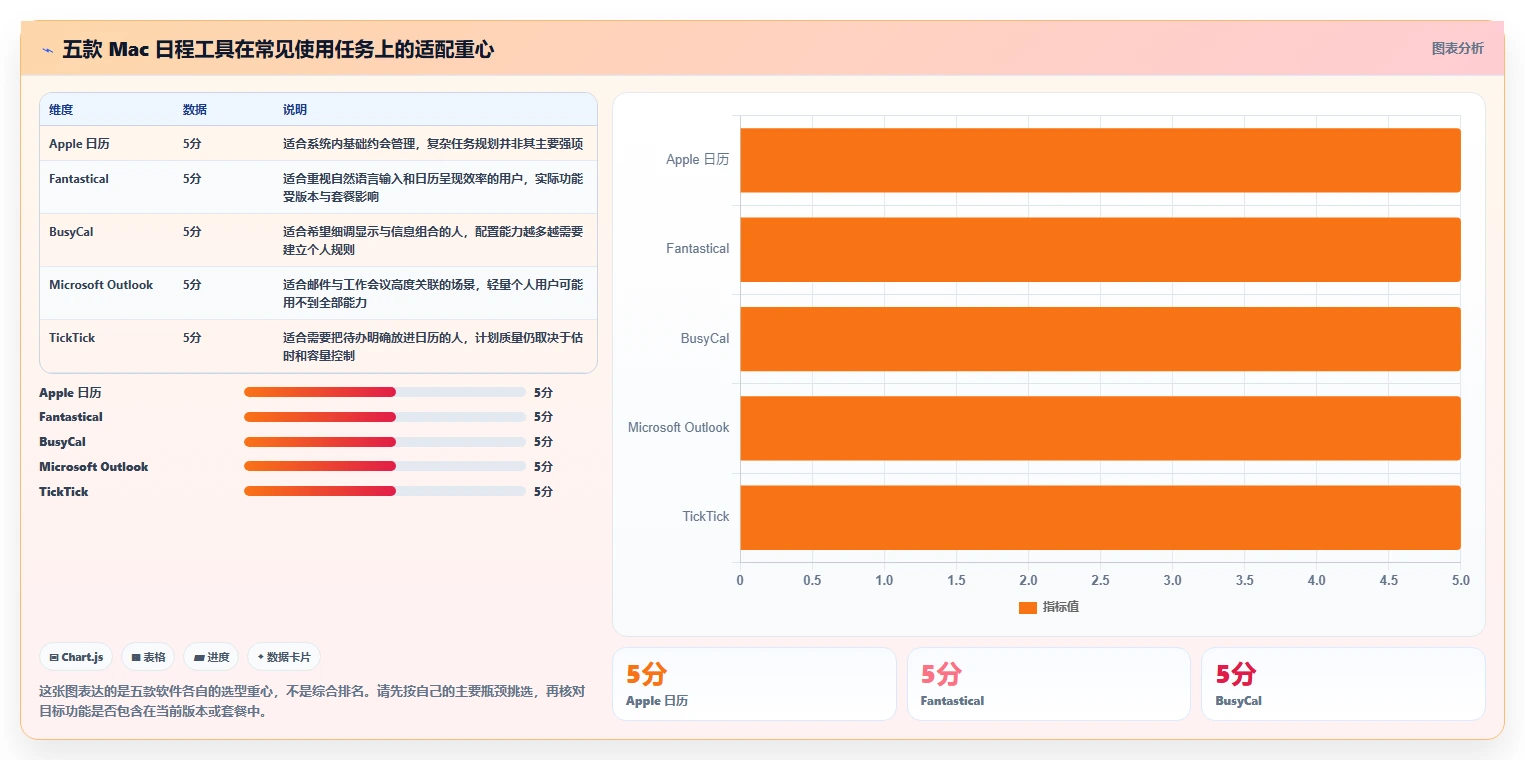Select BusyCal in the table's first column

coord(71,232)
